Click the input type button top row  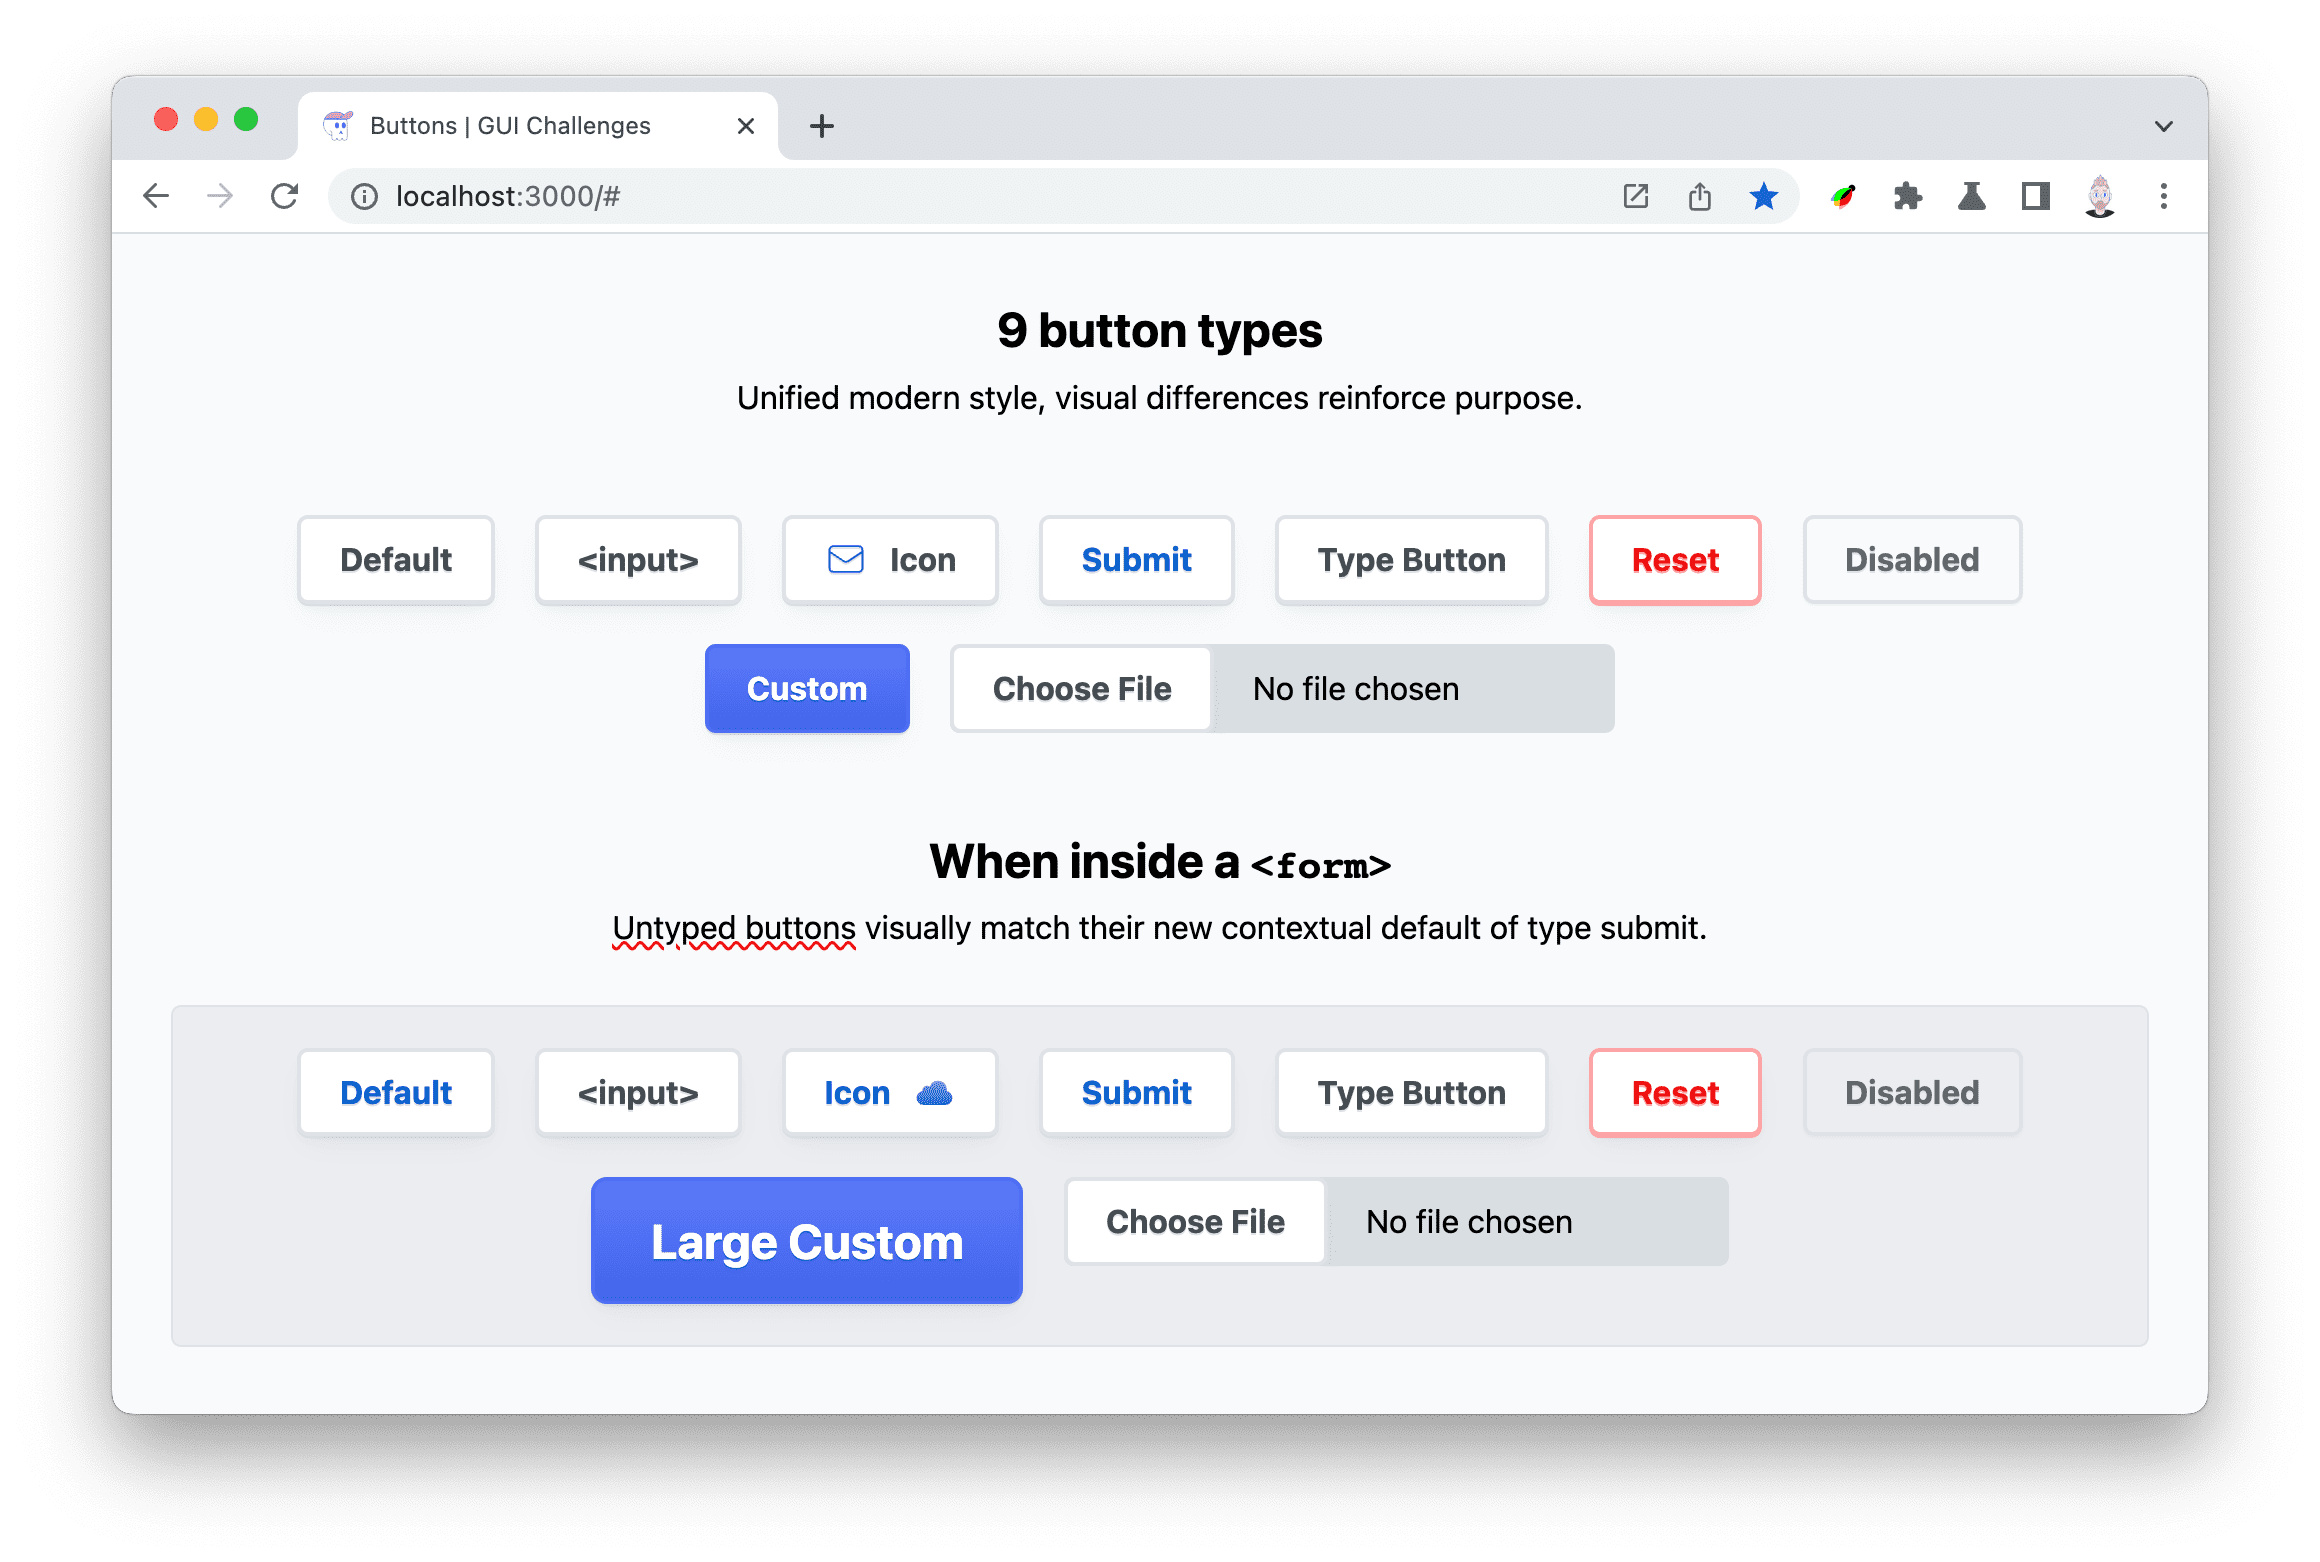tap(638, 560)
